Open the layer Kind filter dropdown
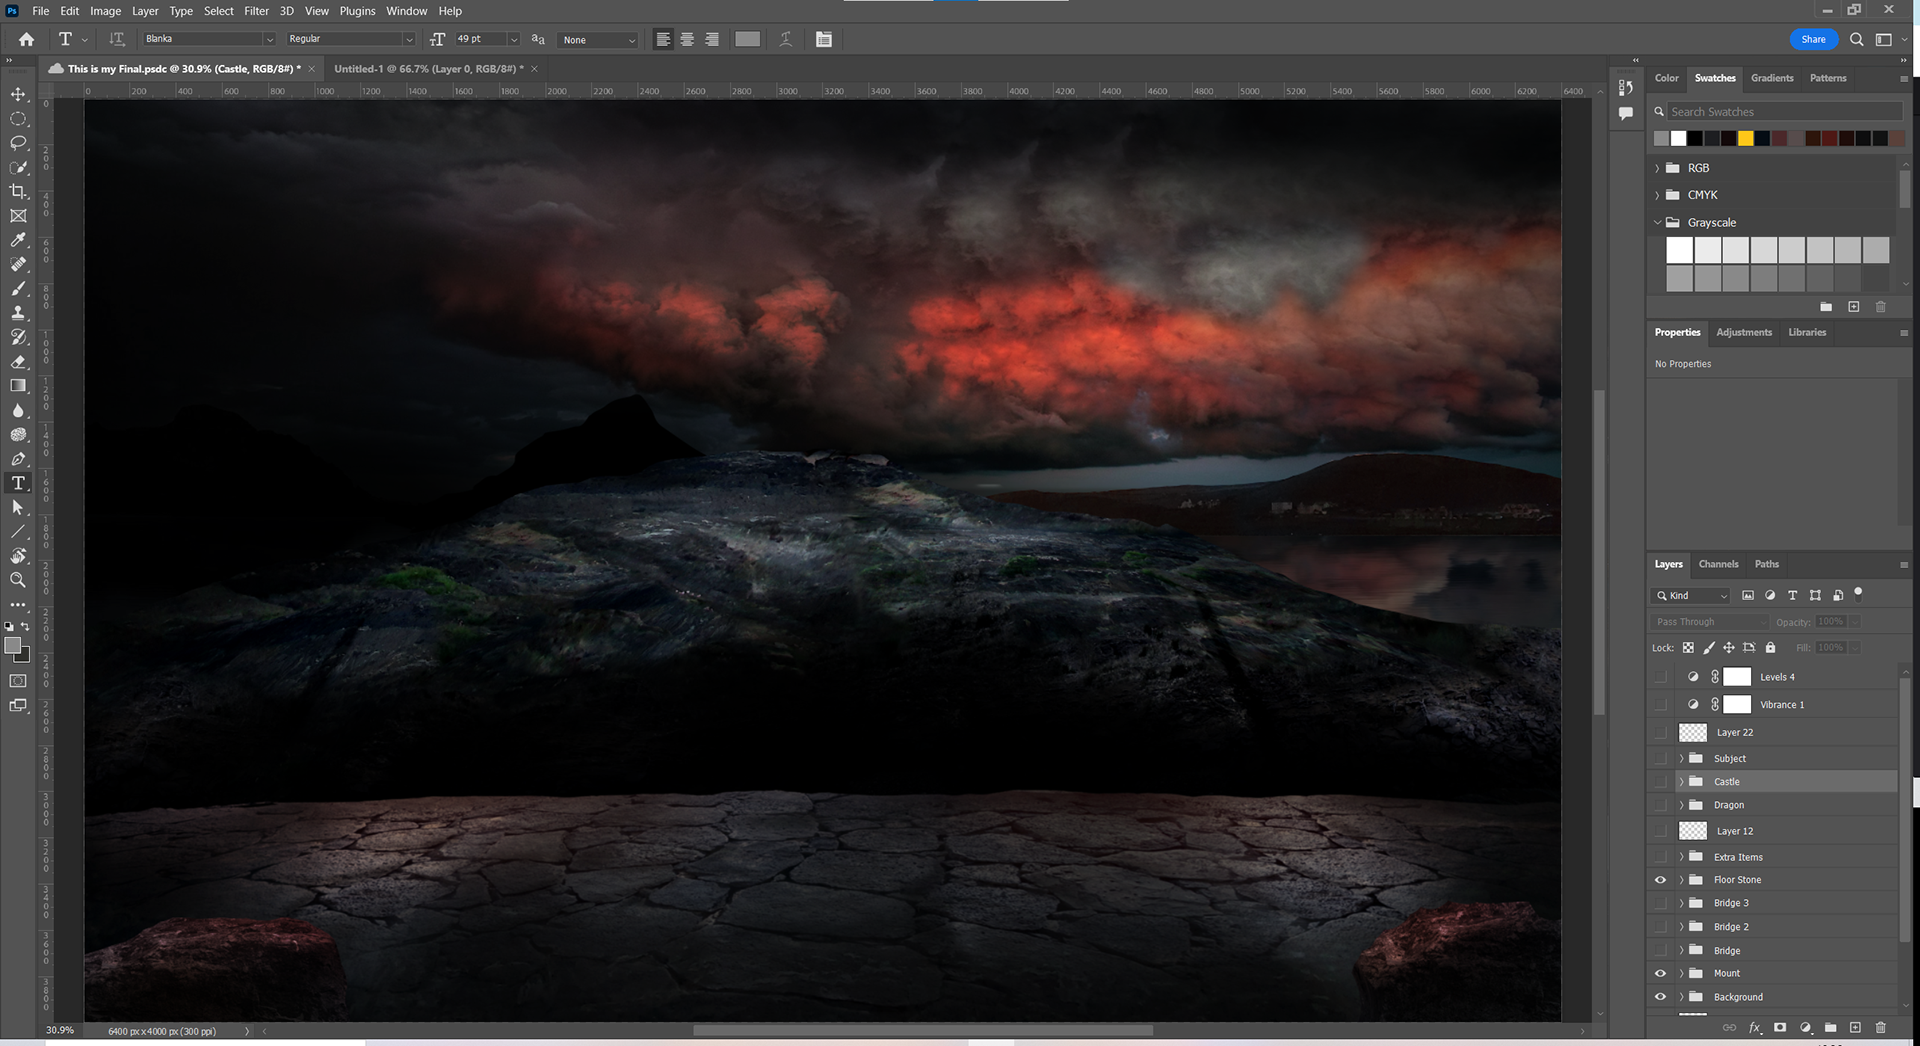The image size is (1920, 1046). pyautogui.click(x=1691, y=595)
